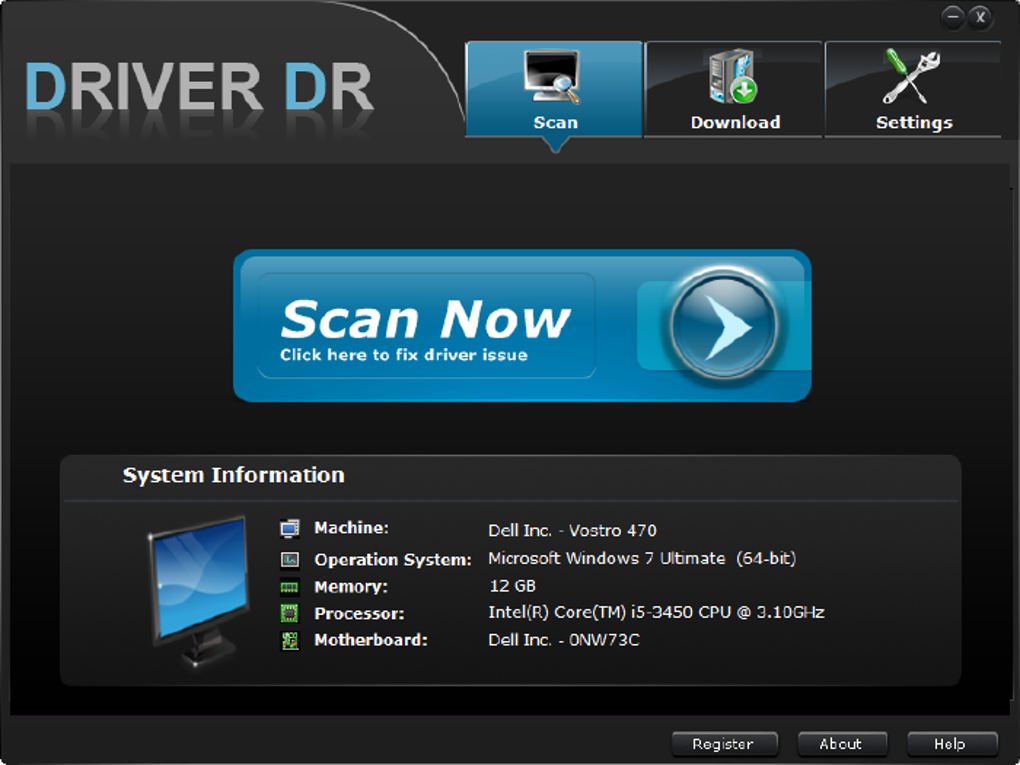Open the About dialog button

[x=842, y=744]
